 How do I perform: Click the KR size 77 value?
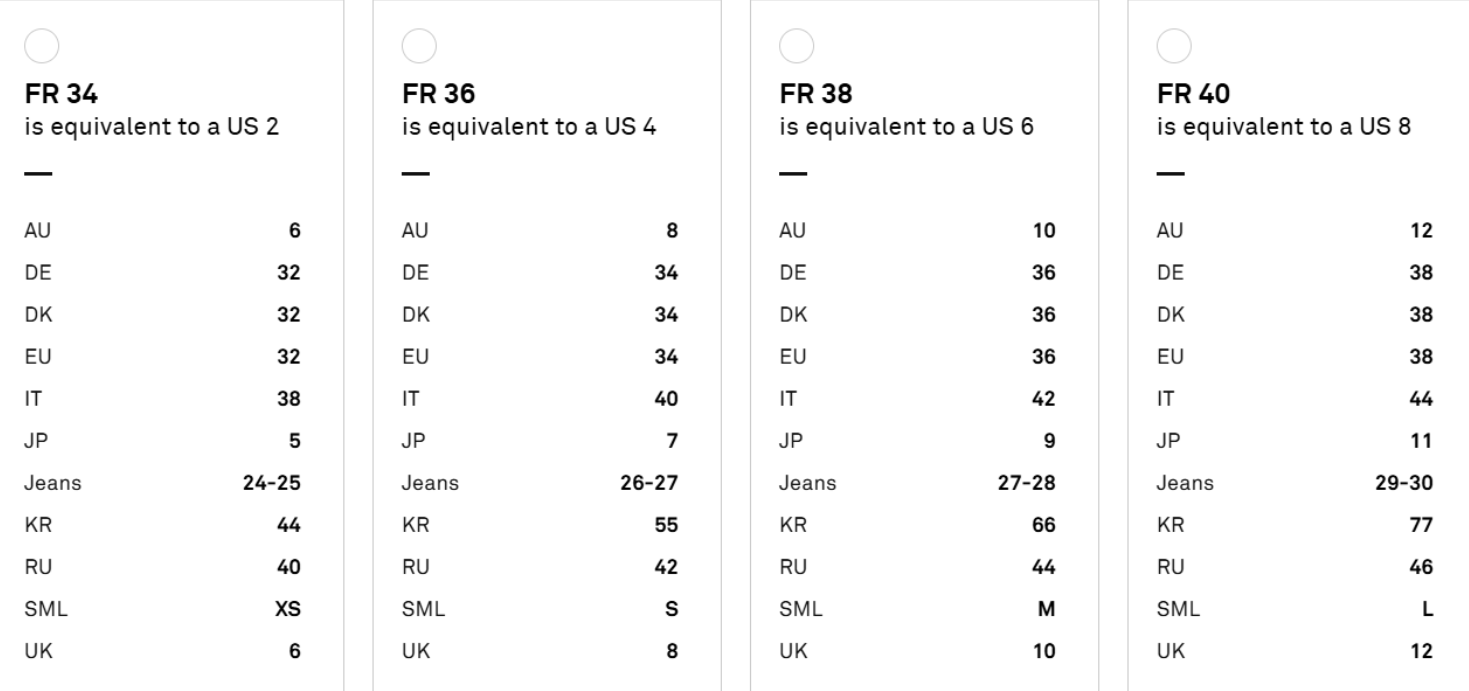pos(1421,525)
